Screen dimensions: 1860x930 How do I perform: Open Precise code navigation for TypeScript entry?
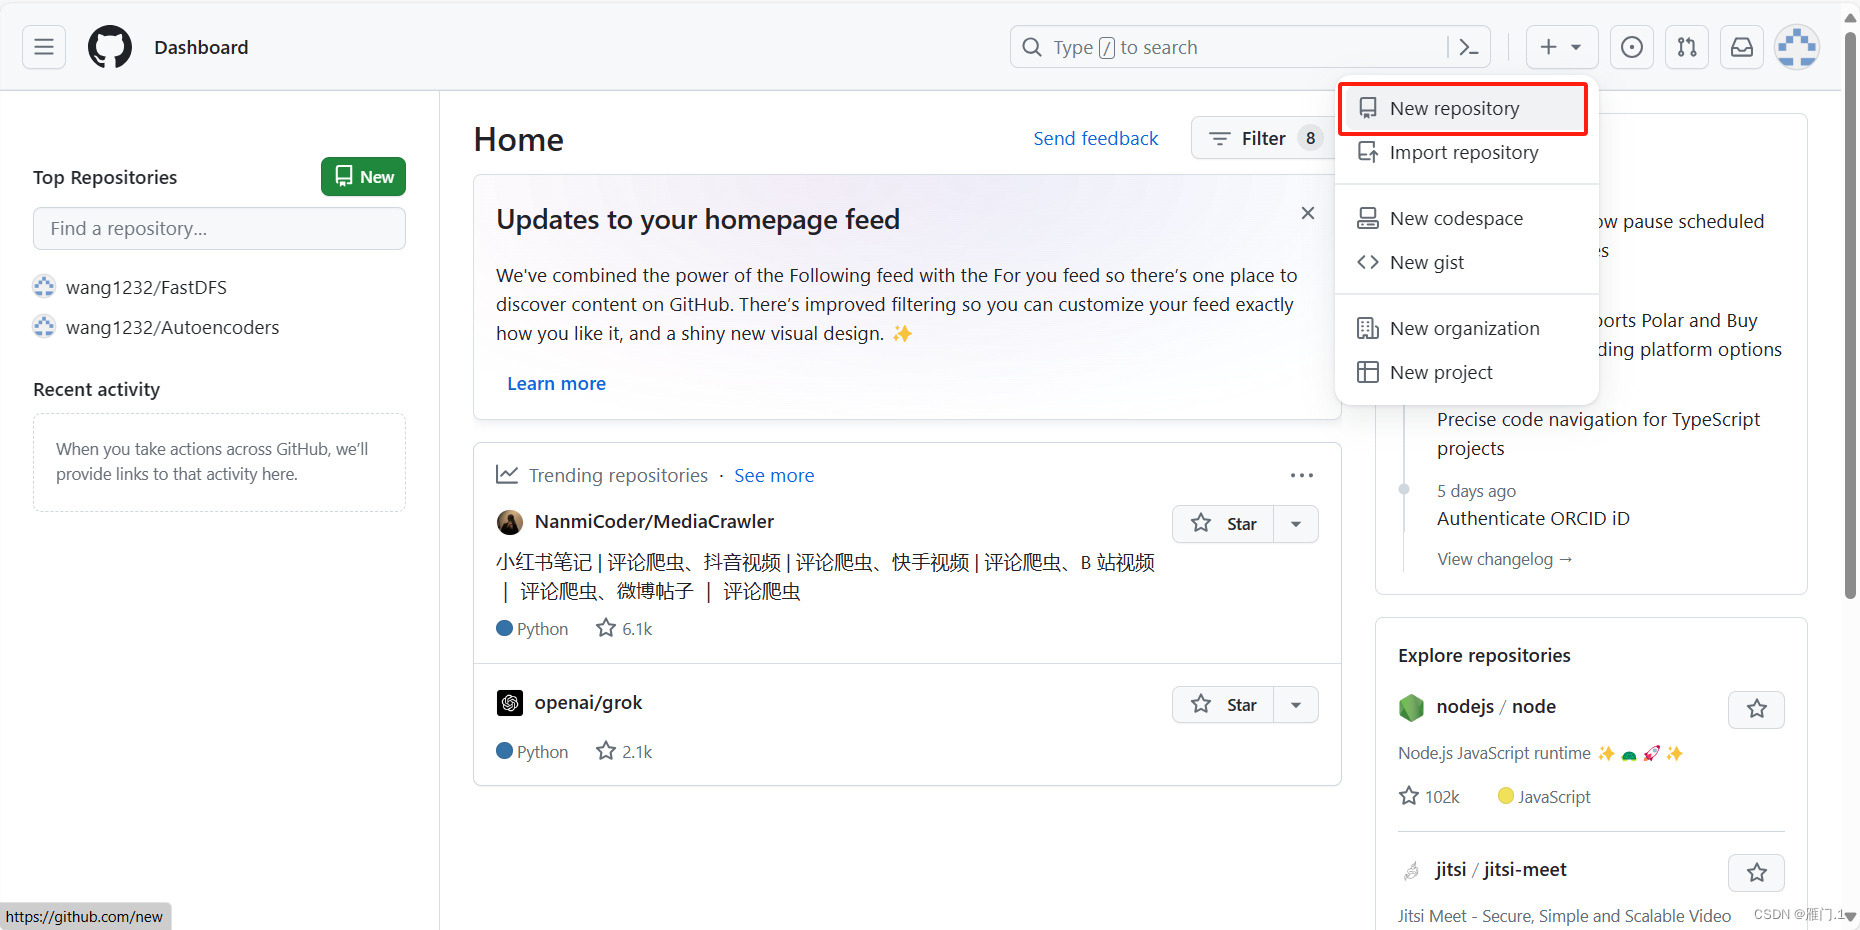(1598, 434)
